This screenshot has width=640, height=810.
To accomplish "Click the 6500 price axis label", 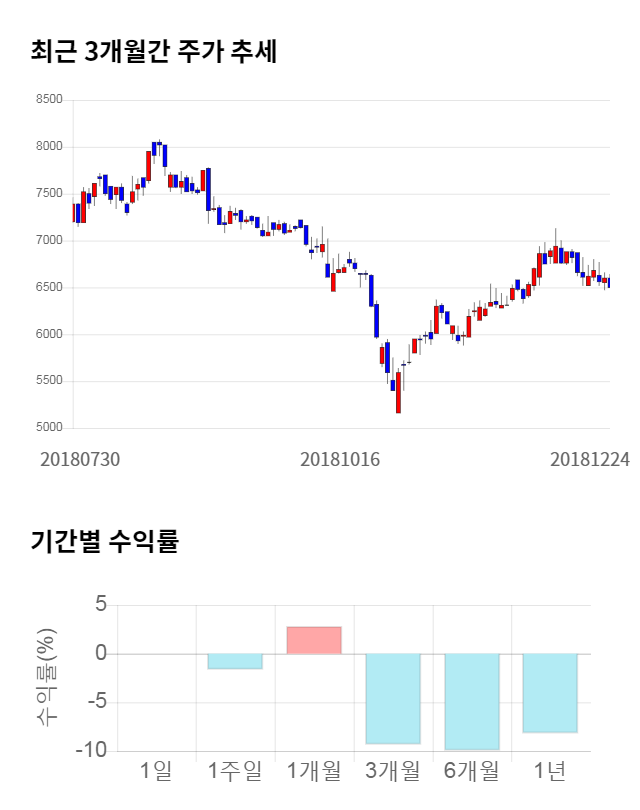I will coord(48,288).
